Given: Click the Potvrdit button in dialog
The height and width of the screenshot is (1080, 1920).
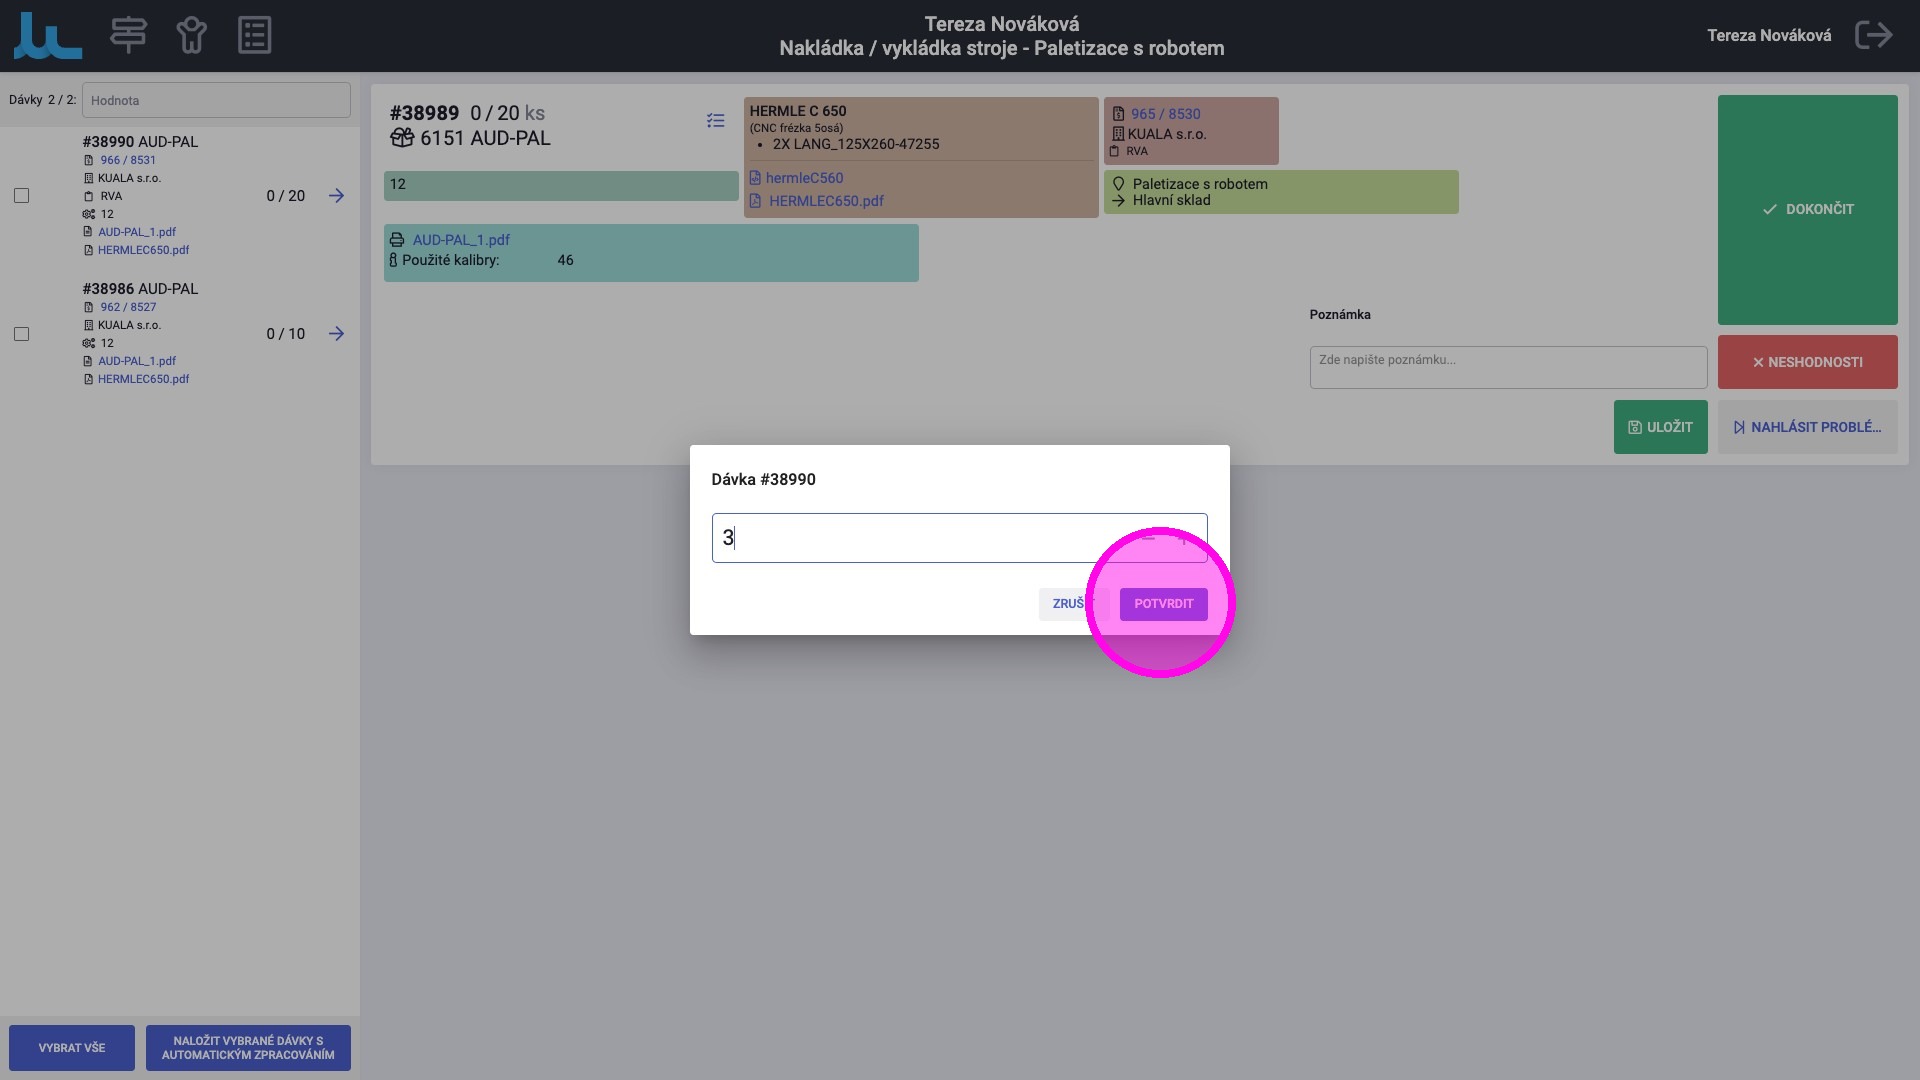Looking at the screenshot, I should (1163, 604).
